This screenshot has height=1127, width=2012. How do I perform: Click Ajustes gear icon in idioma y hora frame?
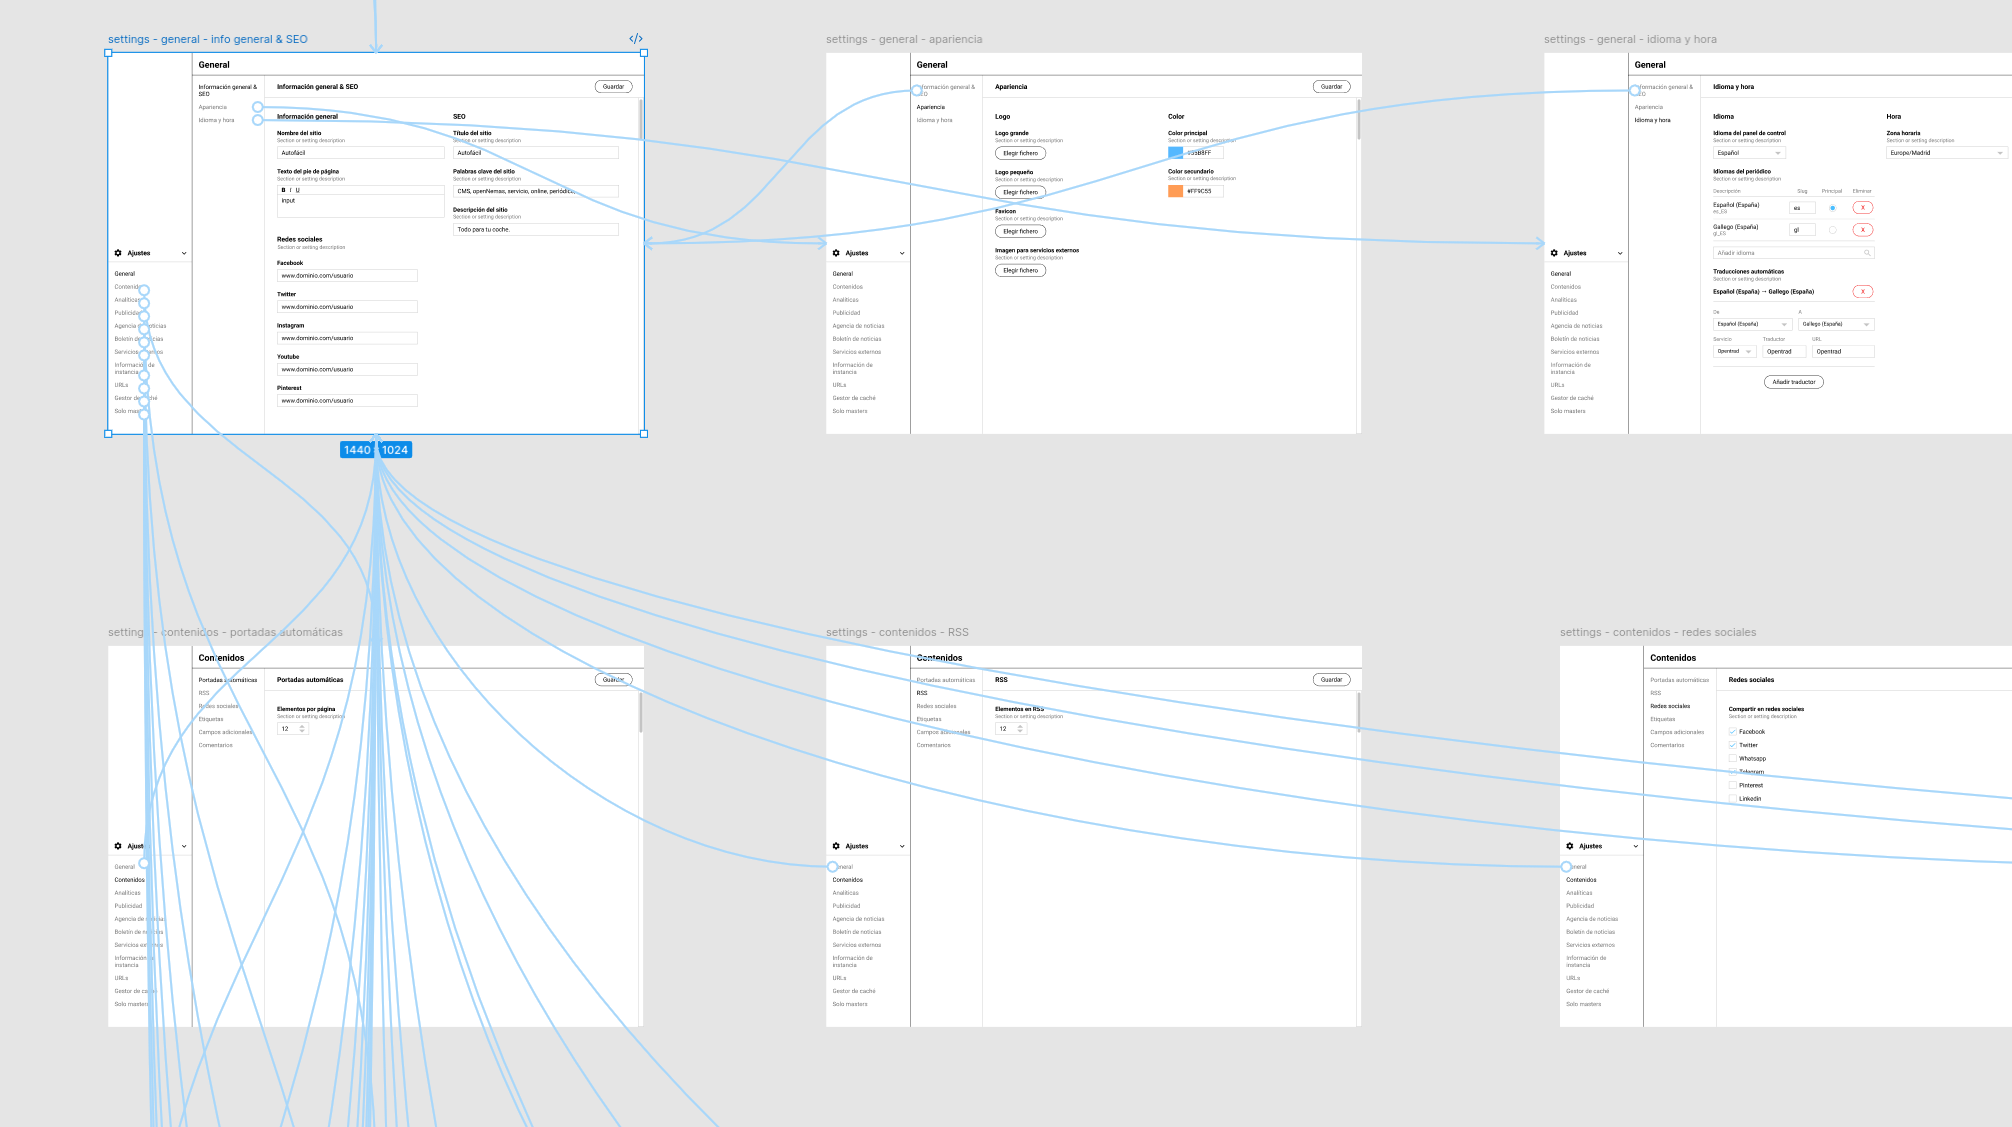pos(1554,253)
